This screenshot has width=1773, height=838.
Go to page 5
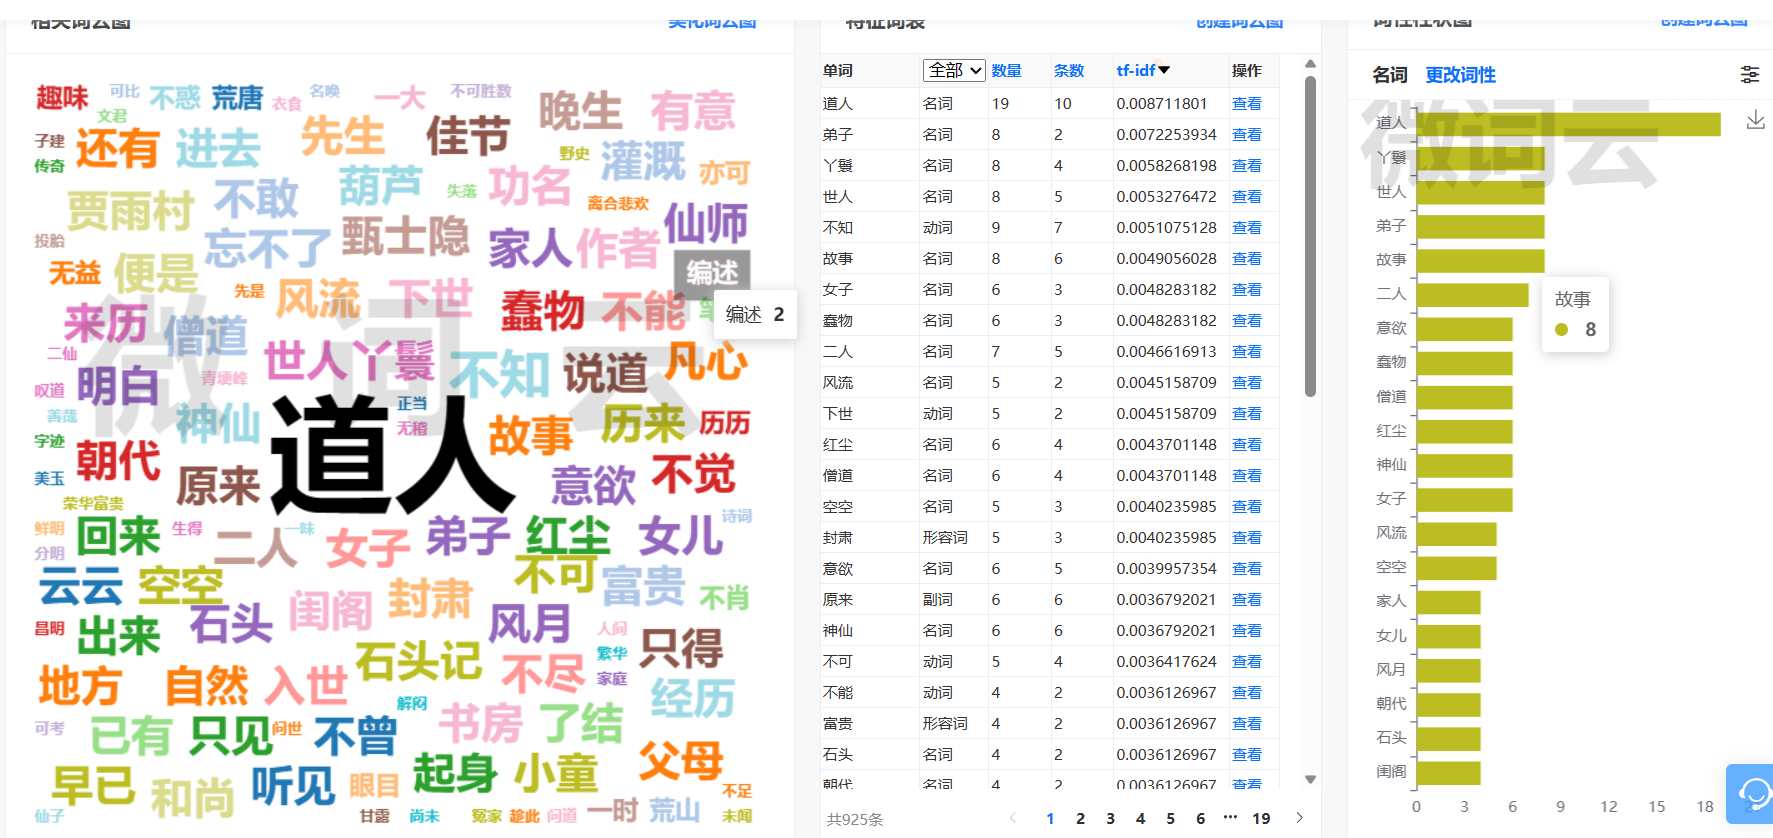1170,818
